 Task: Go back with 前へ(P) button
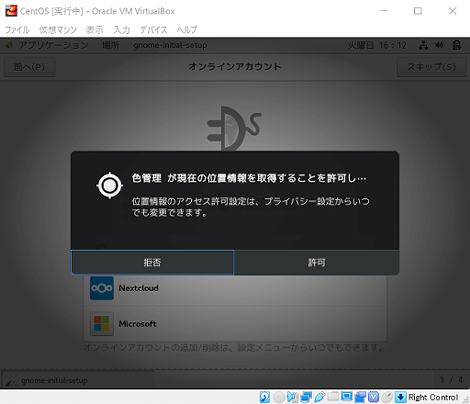(x=29, y=67)
